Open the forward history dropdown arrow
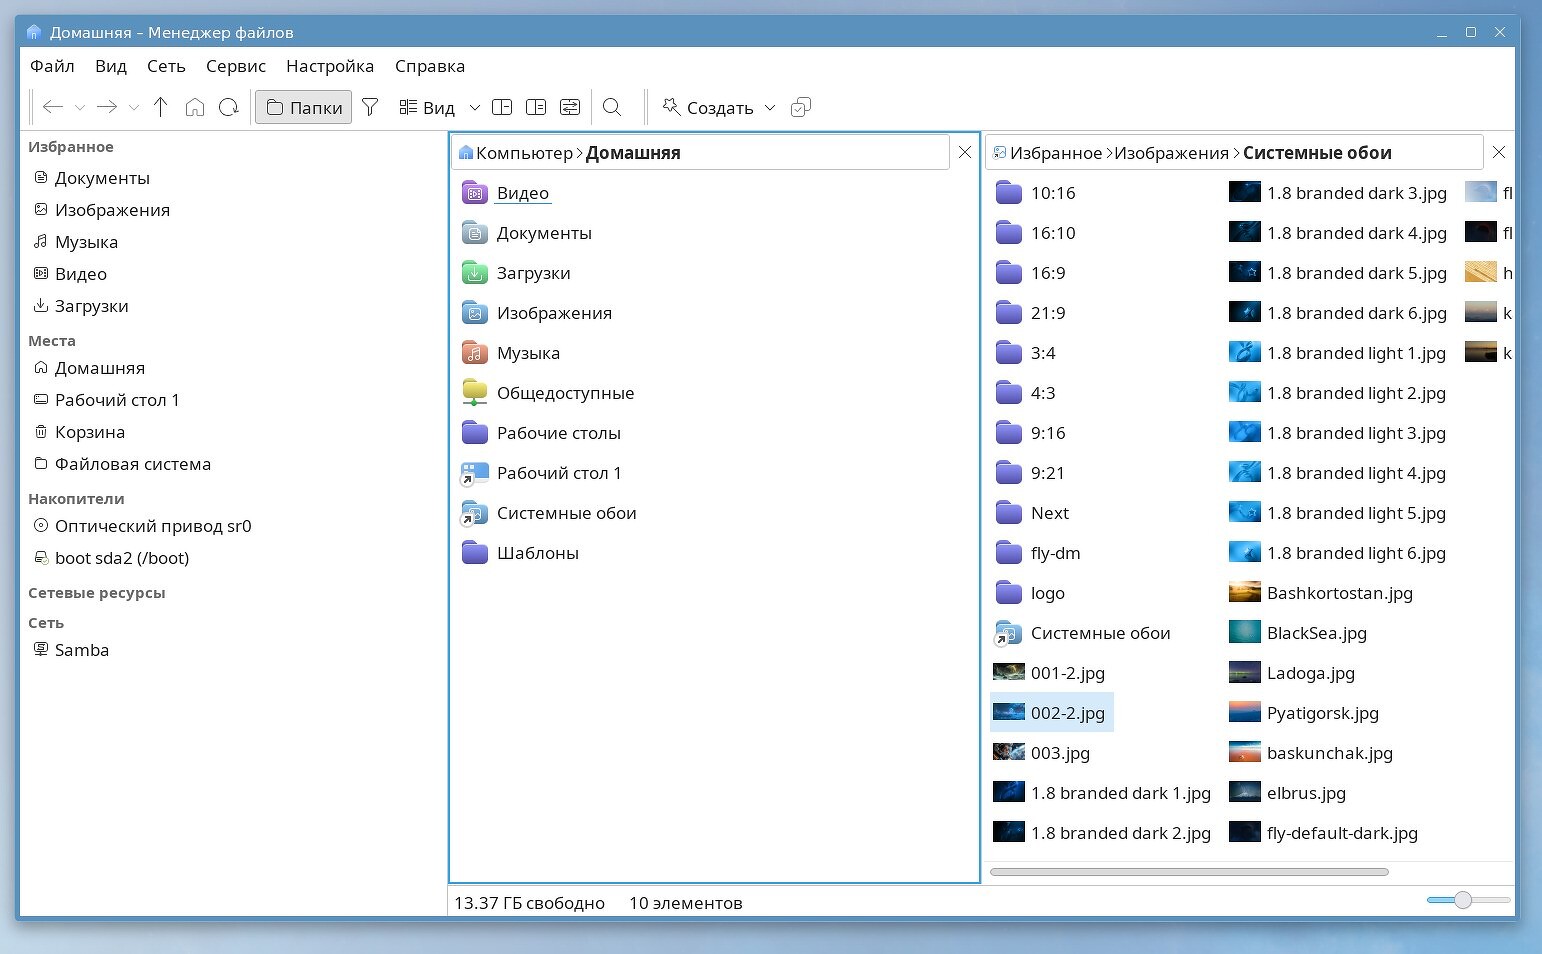Image resolution: width=1542 pixels, height=954 pixels. pos(134,107)
